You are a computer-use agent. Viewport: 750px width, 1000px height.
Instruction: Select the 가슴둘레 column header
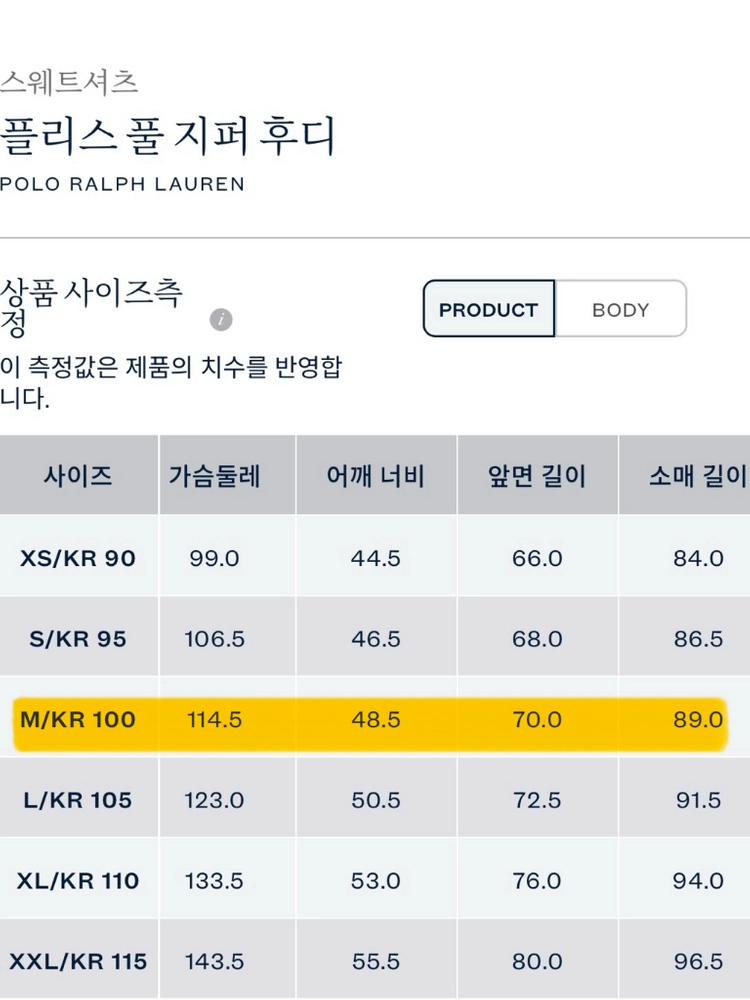(214, 476)
